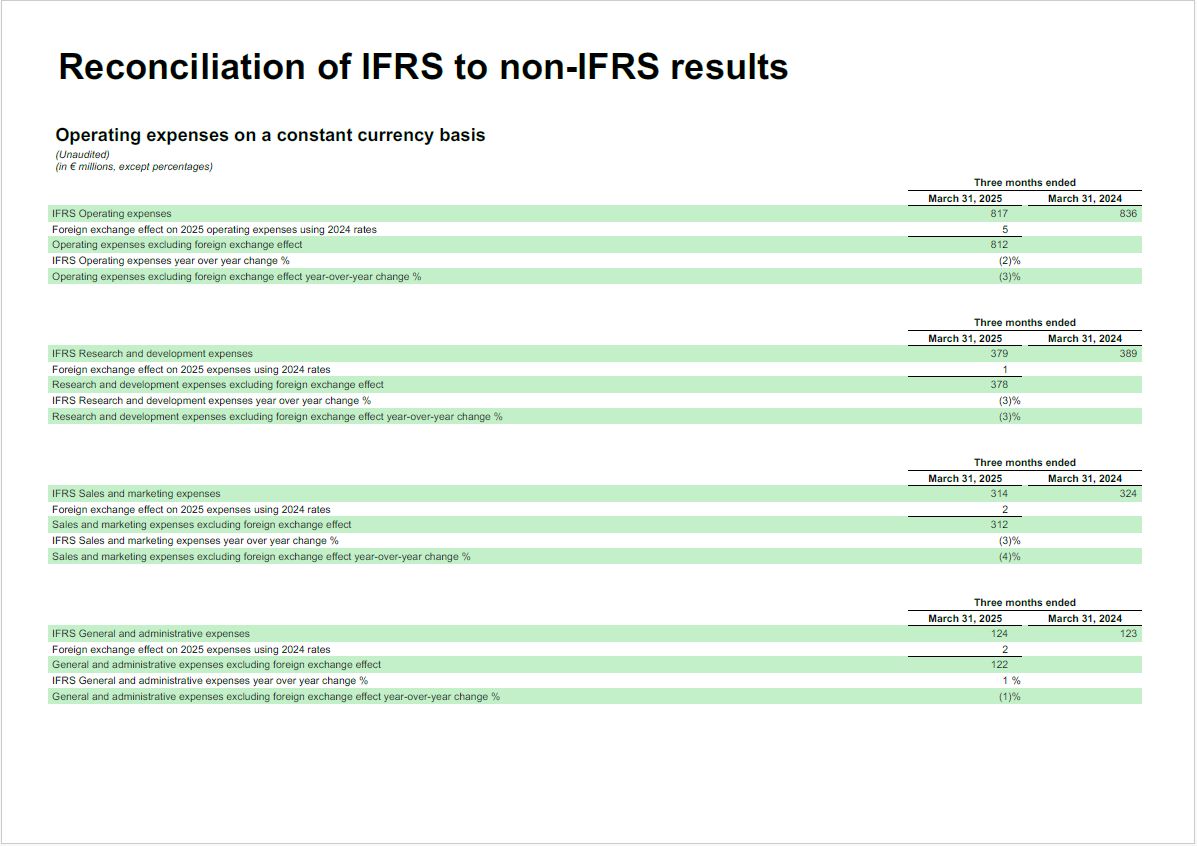Viewport: 1197px width, 846px height.
Task: Click the "(in € millions, except percentages)" note
Action: tap(134, 167)
